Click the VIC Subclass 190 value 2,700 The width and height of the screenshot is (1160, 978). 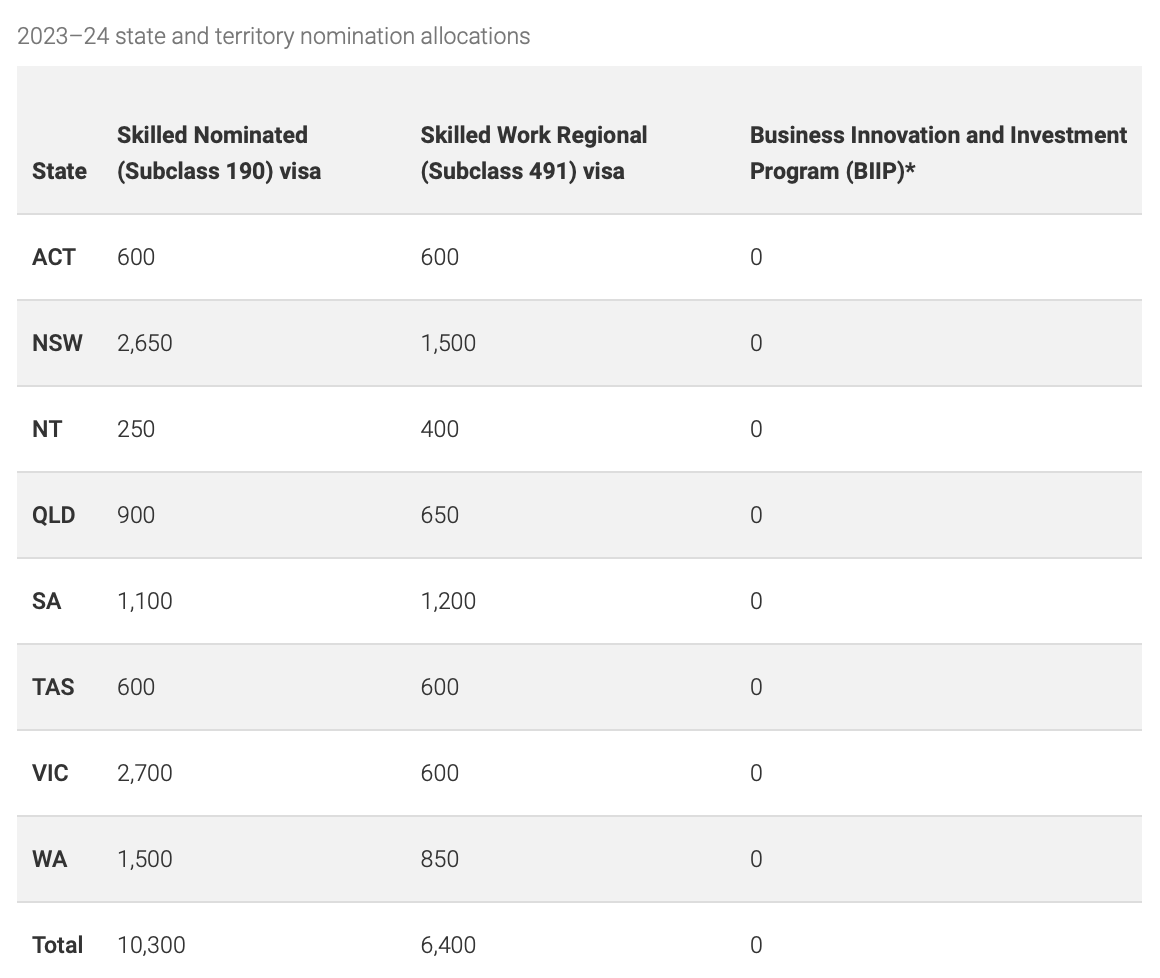click(145, 773)
